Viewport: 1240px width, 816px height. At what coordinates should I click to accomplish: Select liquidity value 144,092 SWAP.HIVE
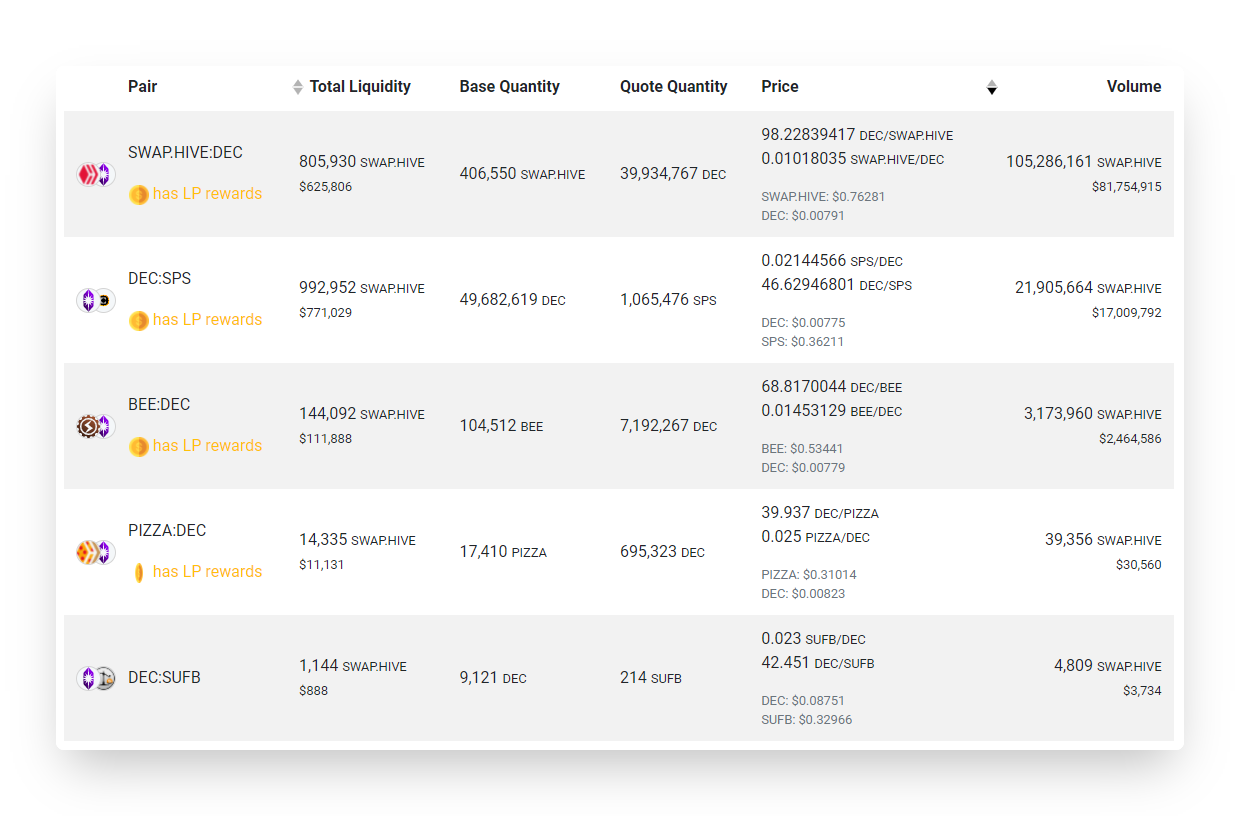pyautogui.click(x=362, y=413)
